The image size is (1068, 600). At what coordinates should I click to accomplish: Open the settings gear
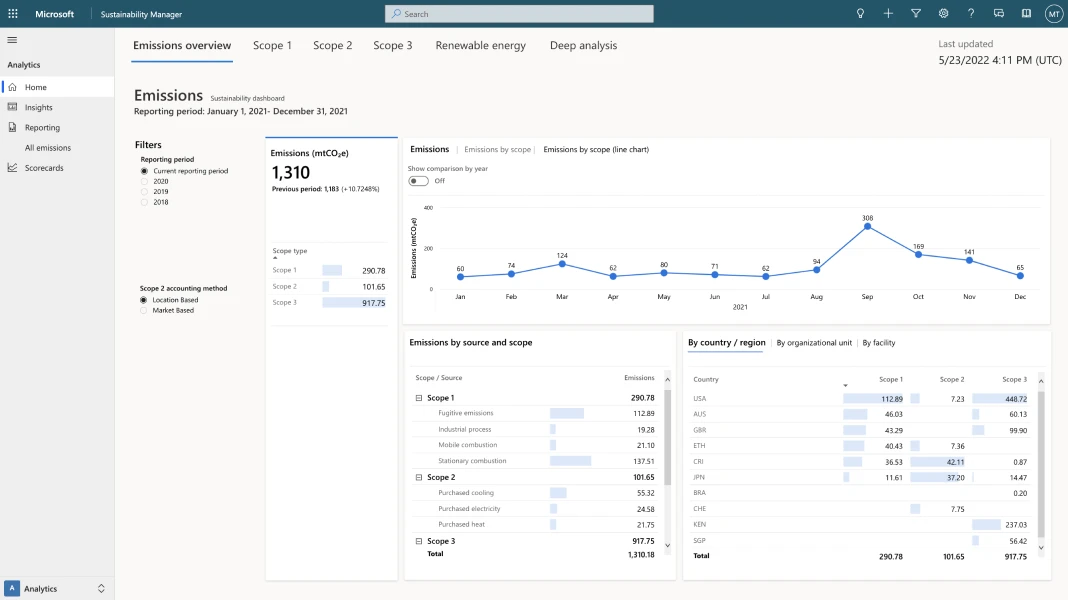pos(941,13)
